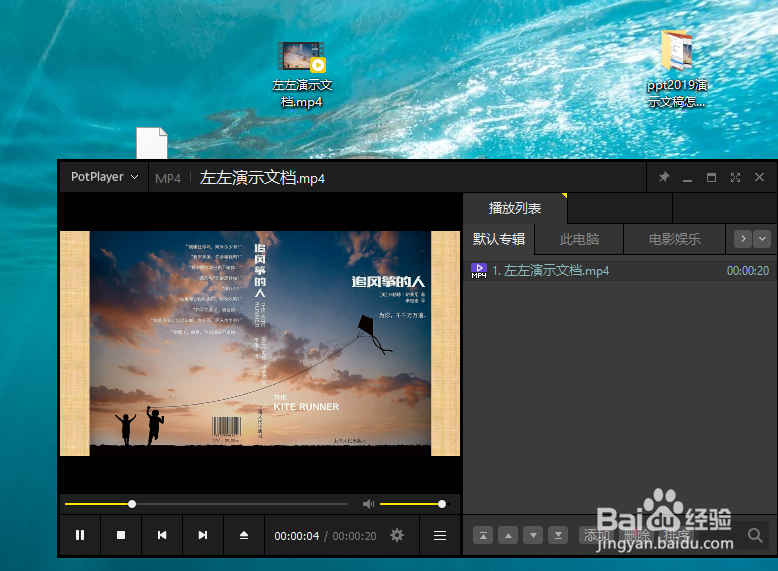Click the 添加 button in playlist

pos(597,535)
